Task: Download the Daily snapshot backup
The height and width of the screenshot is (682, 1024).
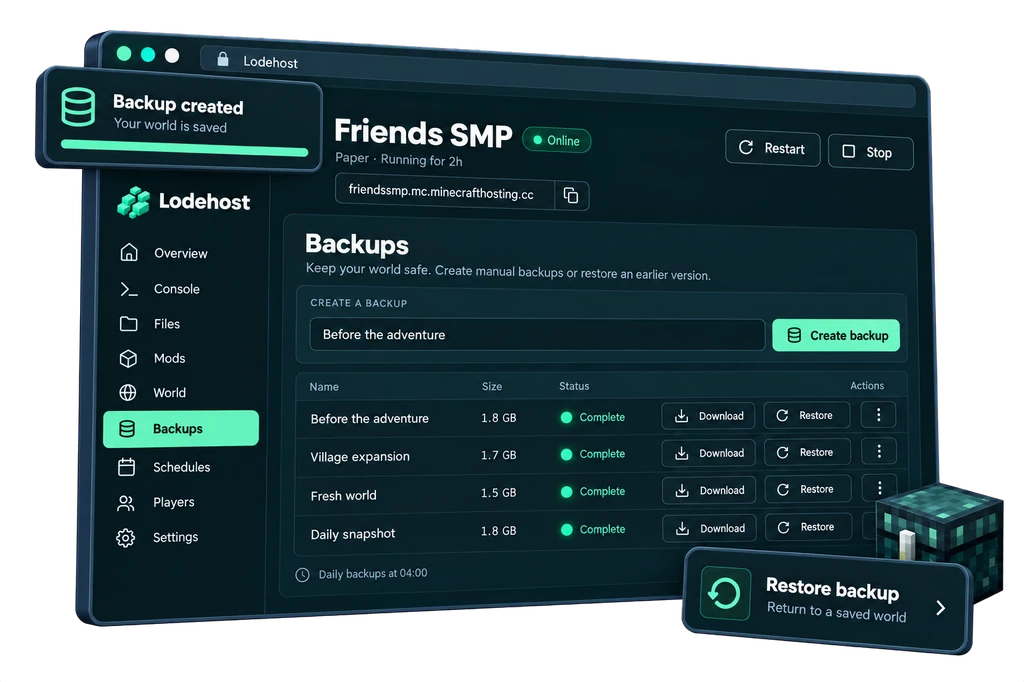Action: click(710, 528)
